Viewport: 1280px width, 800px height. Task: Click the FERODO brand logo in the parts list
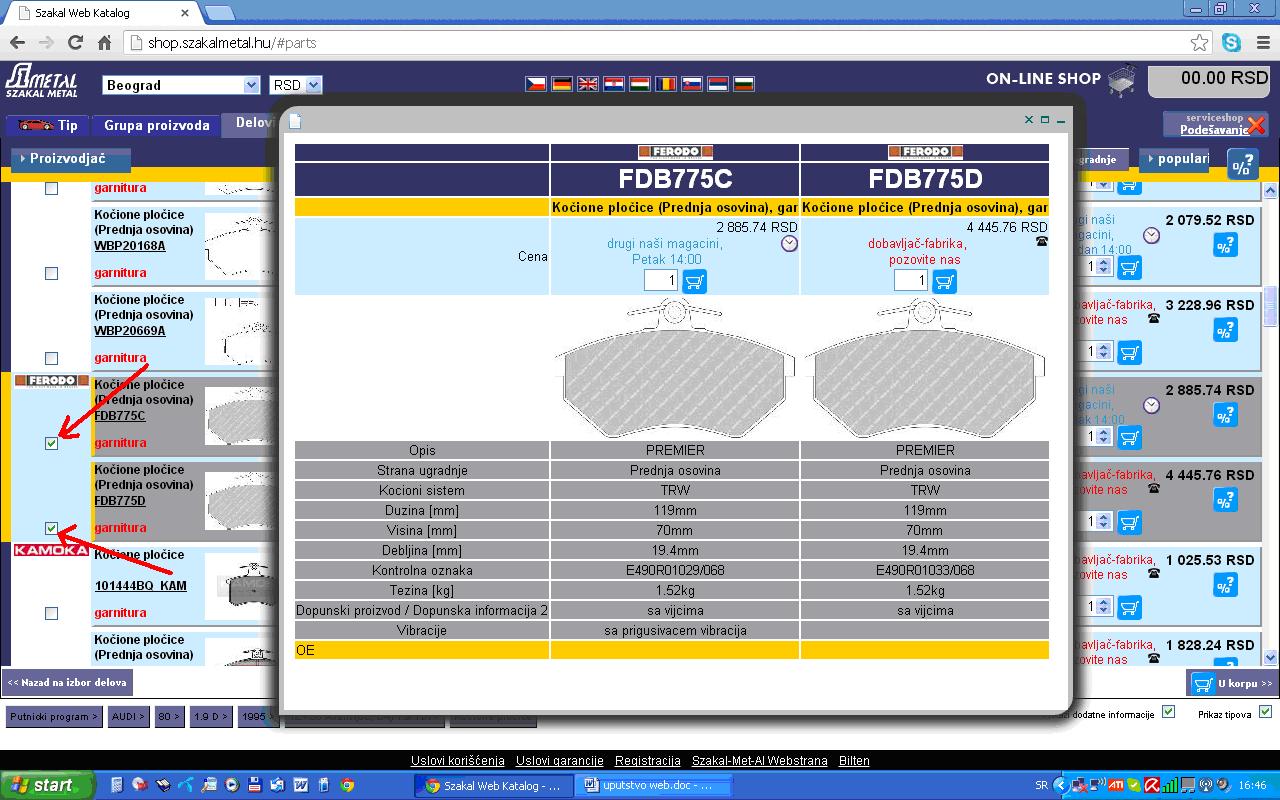[52, 381]
